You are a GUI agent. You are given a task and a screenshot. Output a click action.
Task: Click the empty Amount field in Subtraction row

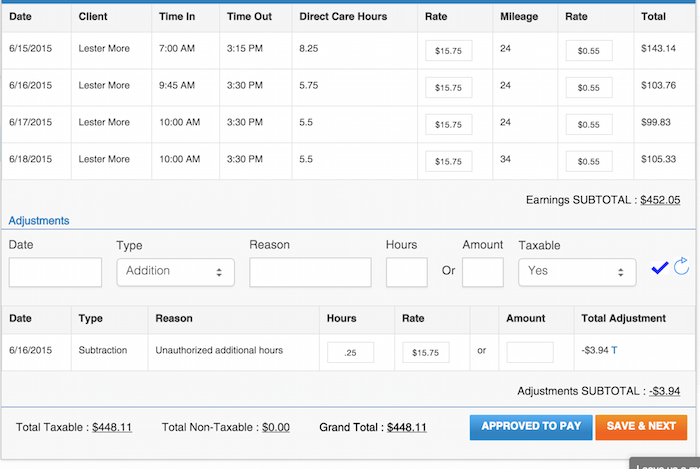click(529, 352)
